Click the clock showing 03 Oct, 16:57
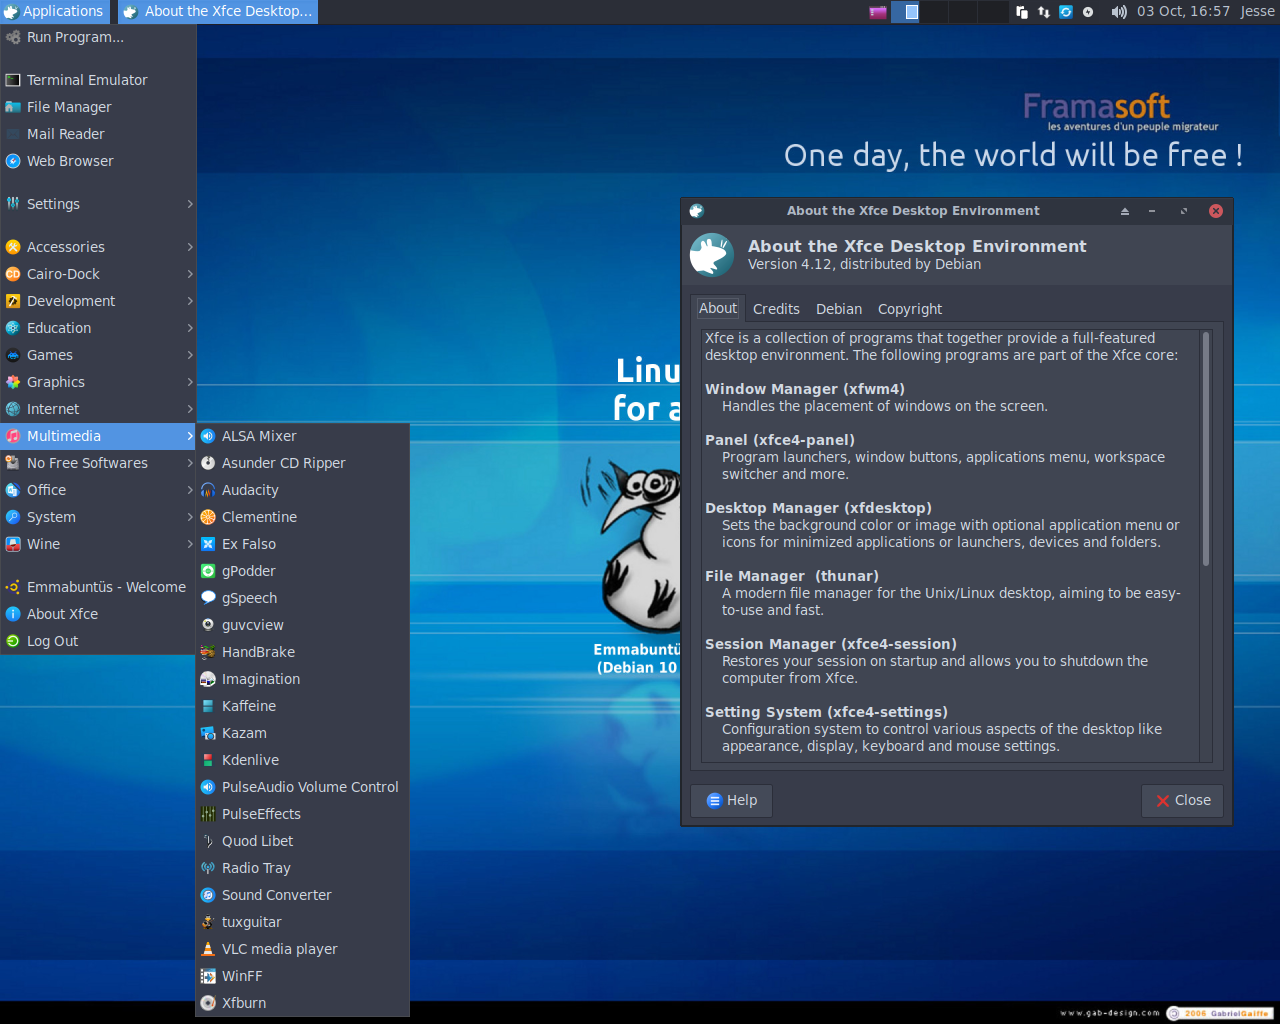The height and width of the screenshot is (1024, 1280). [1183, 12]
